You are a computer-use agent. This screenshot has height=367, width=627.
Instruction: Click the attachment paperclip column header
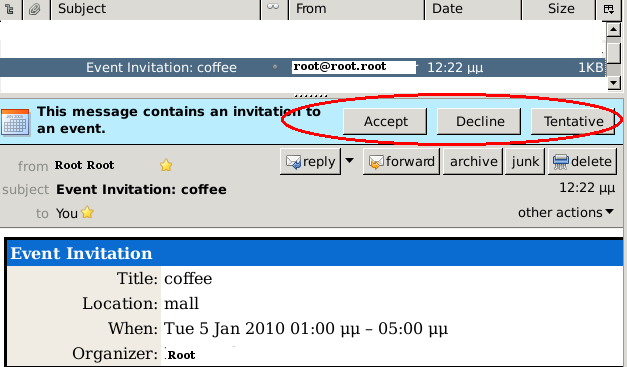[x=36, y=9]
